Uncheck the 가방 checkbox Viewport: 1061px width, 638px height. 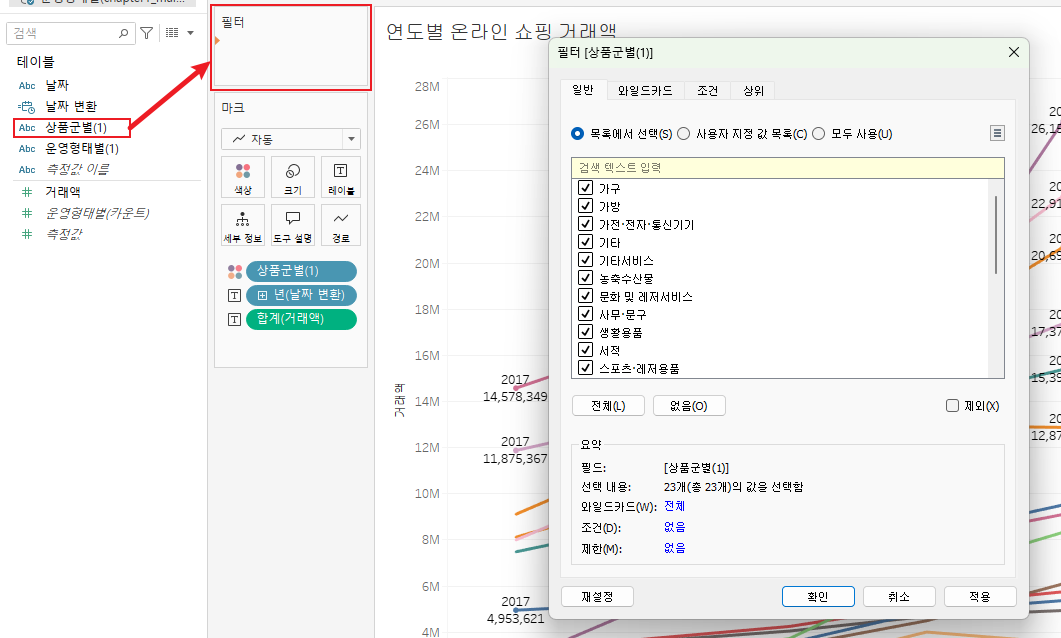(586, 206)
